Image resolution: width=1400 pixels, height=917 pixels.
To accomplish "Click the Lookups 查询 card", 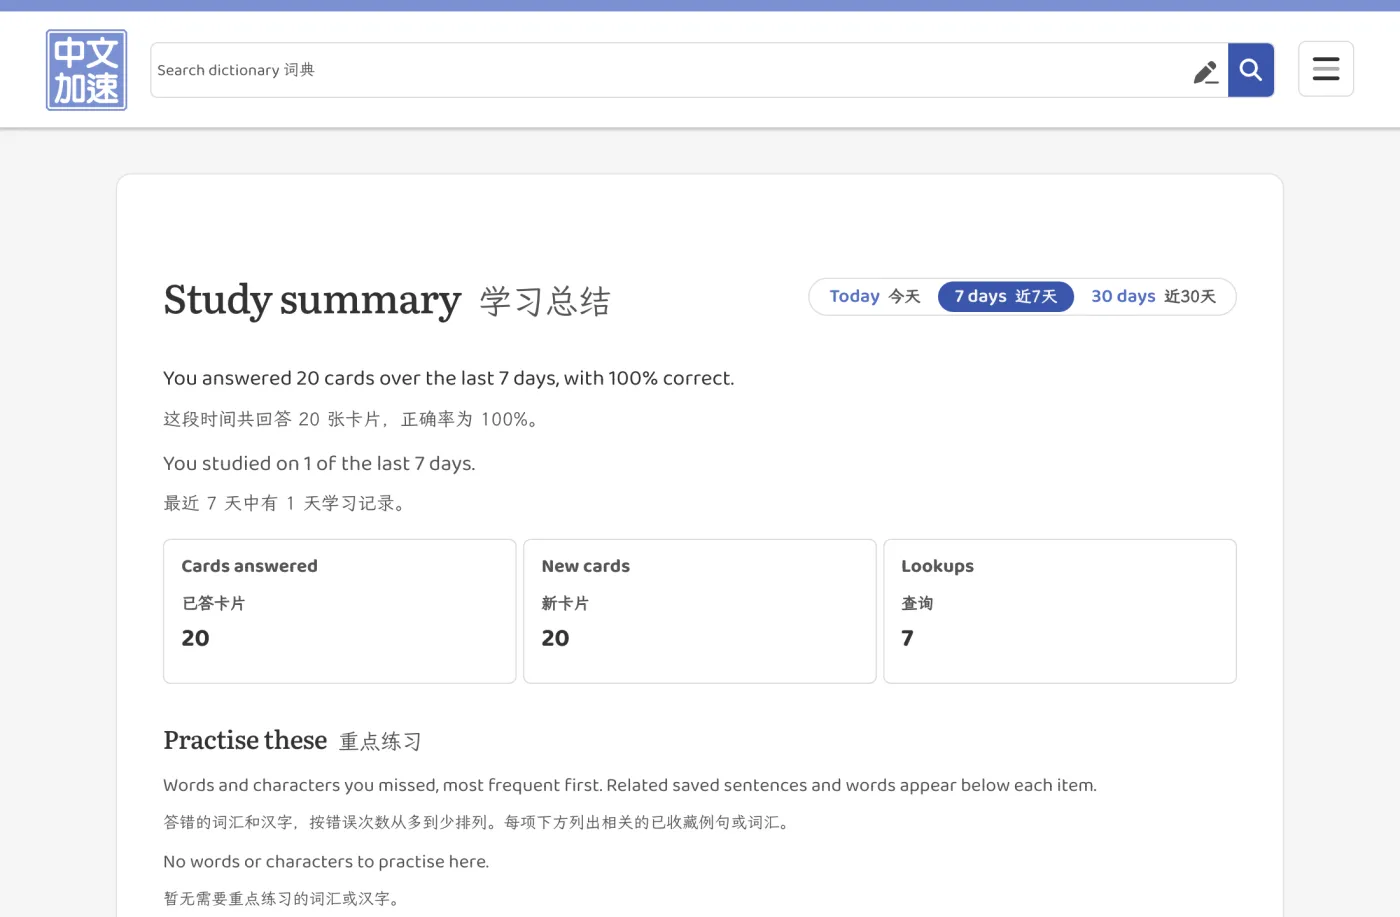I will (1060, 612).
